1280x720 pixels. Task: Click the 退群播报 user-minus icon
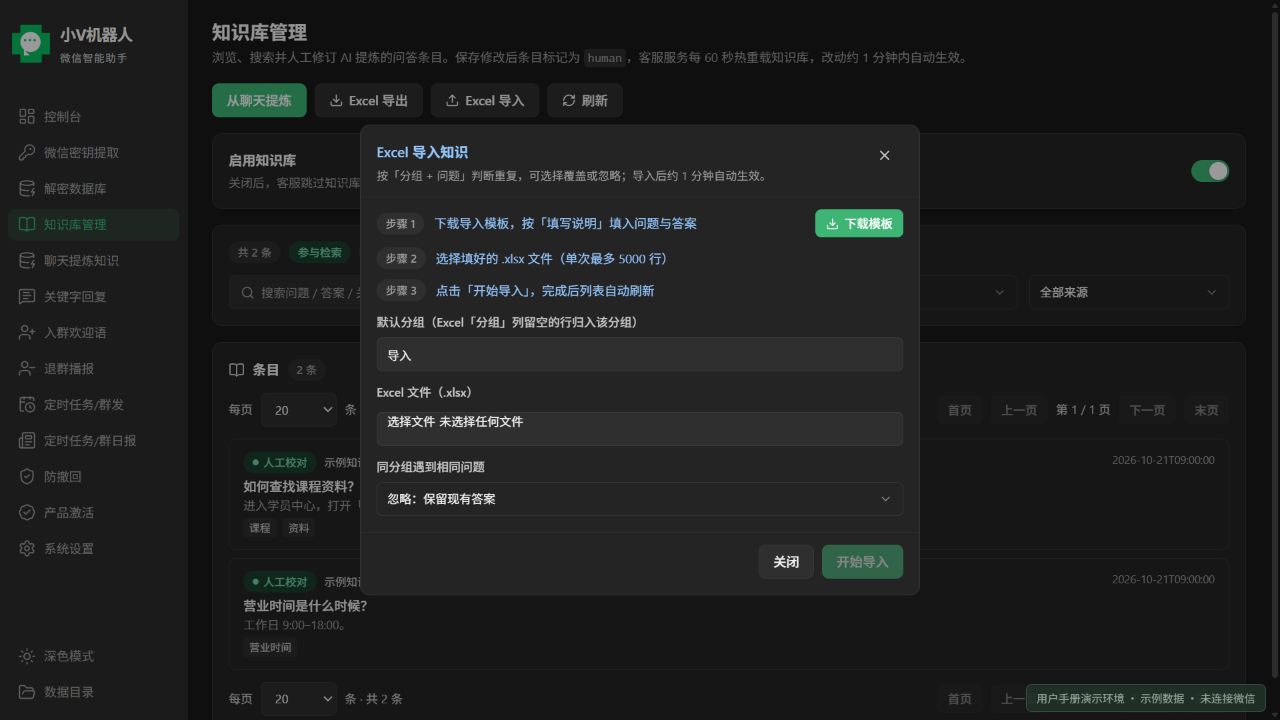[27, 369]
